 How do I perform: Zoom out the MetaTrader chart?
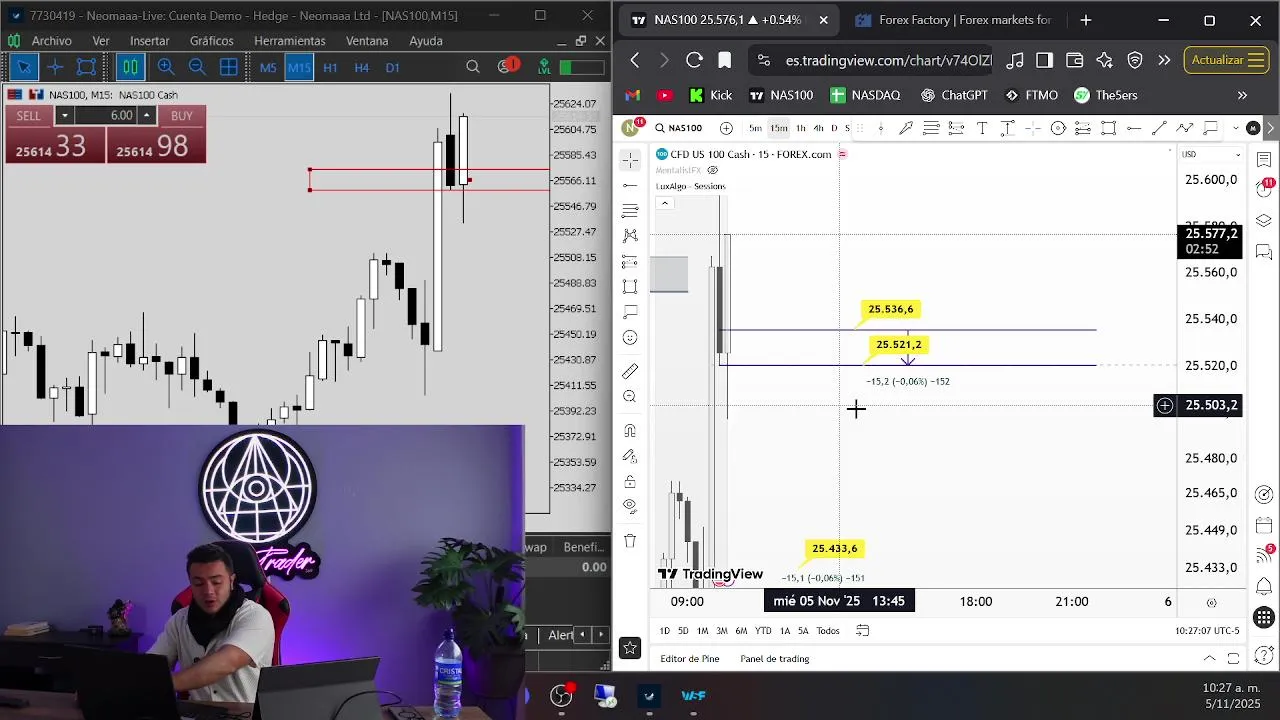click(x=197, y=67)
